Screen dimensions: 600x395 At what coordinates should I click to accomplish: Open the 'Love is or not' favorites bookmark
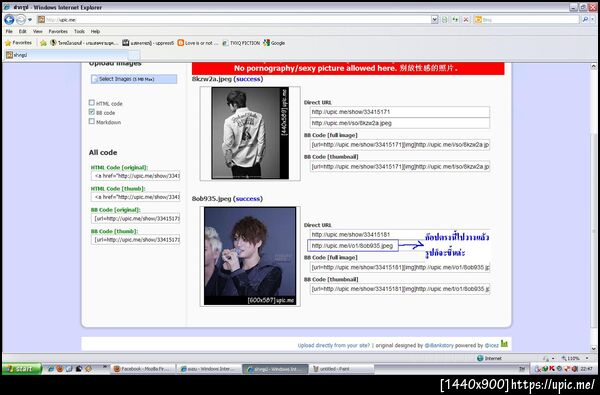(x=198, y=43)
